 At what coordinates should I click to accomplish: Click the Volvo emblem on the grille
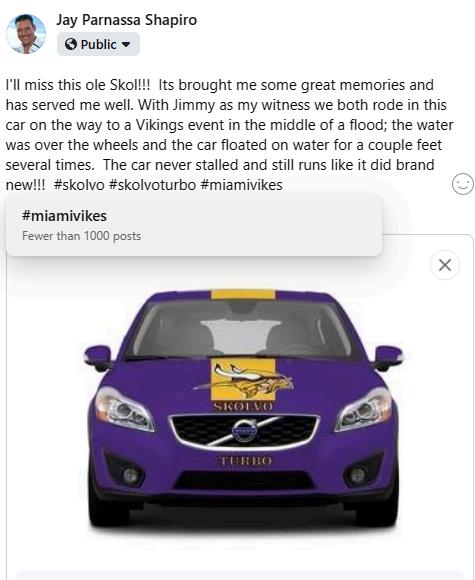[243, 431]
